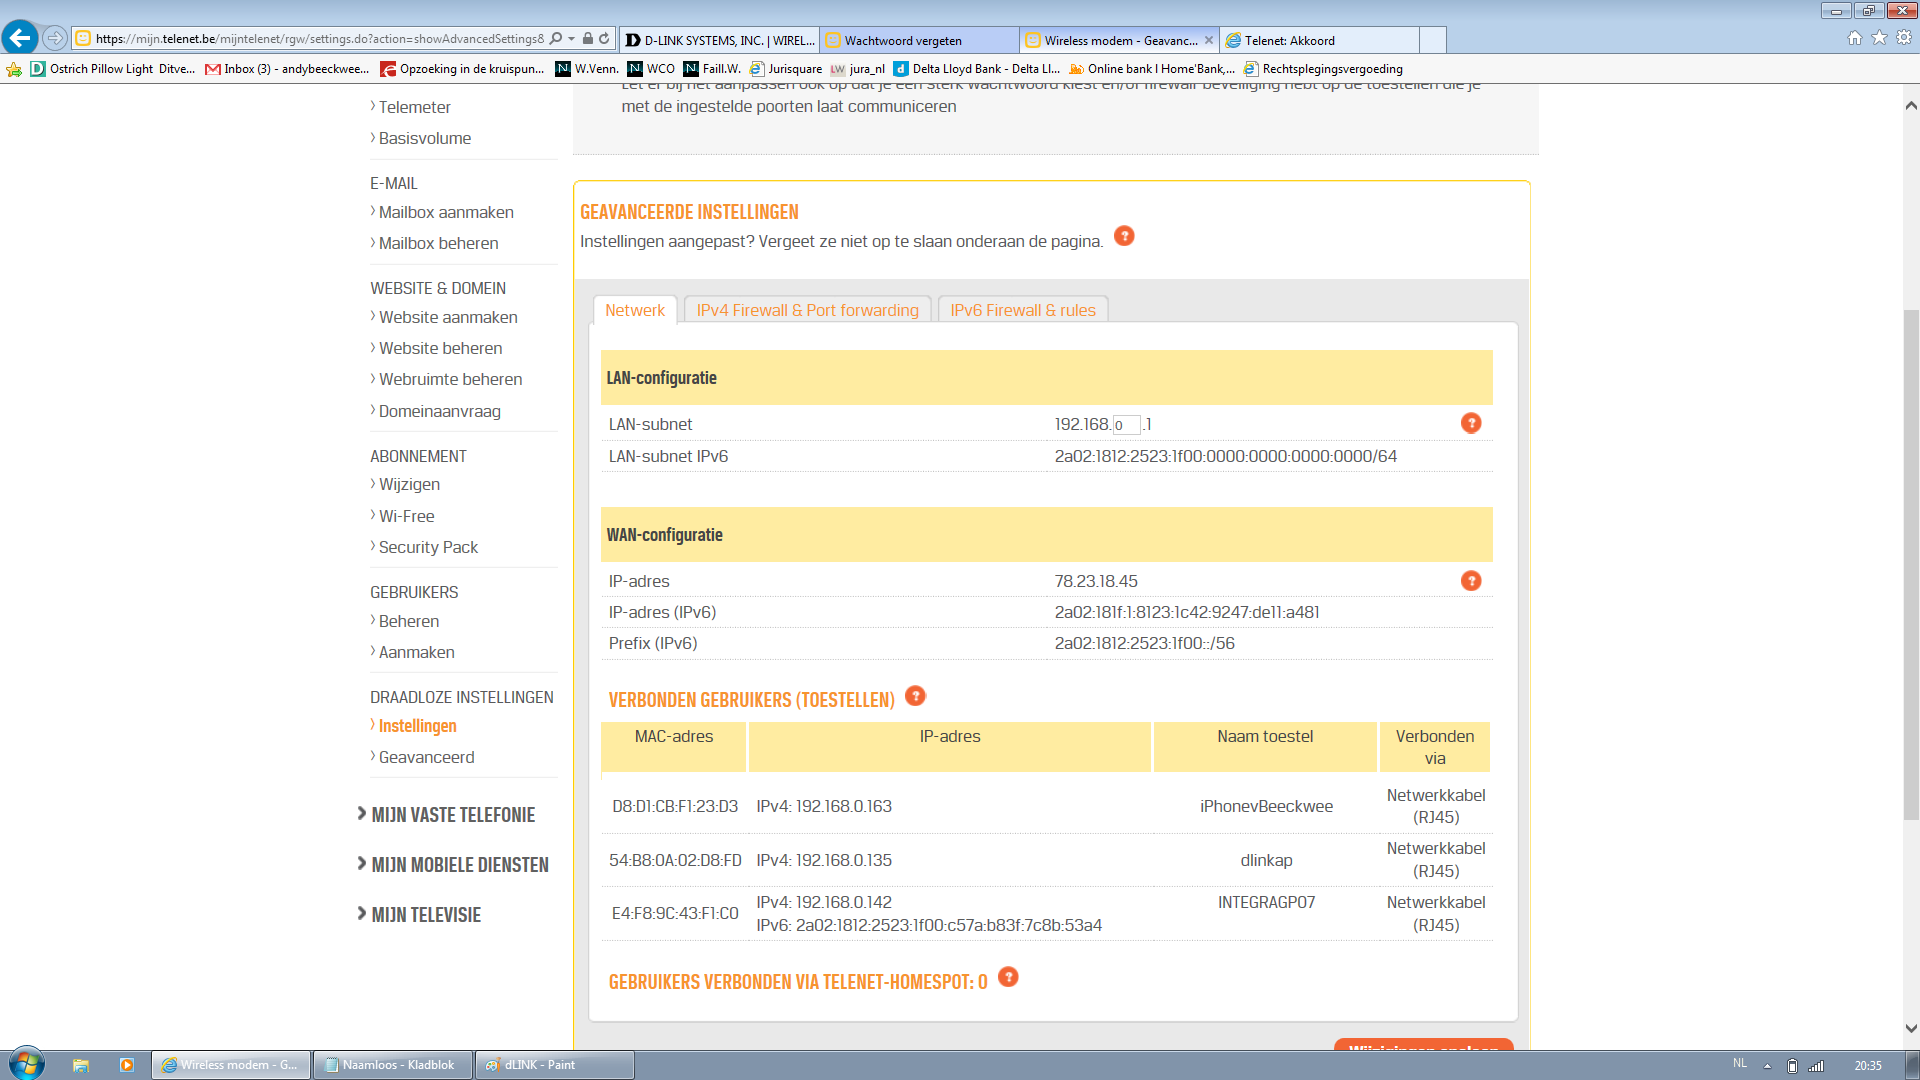The image size is (1920, 1080).
Task: Open Mailbox beheren link
Action: click(438, 243)
